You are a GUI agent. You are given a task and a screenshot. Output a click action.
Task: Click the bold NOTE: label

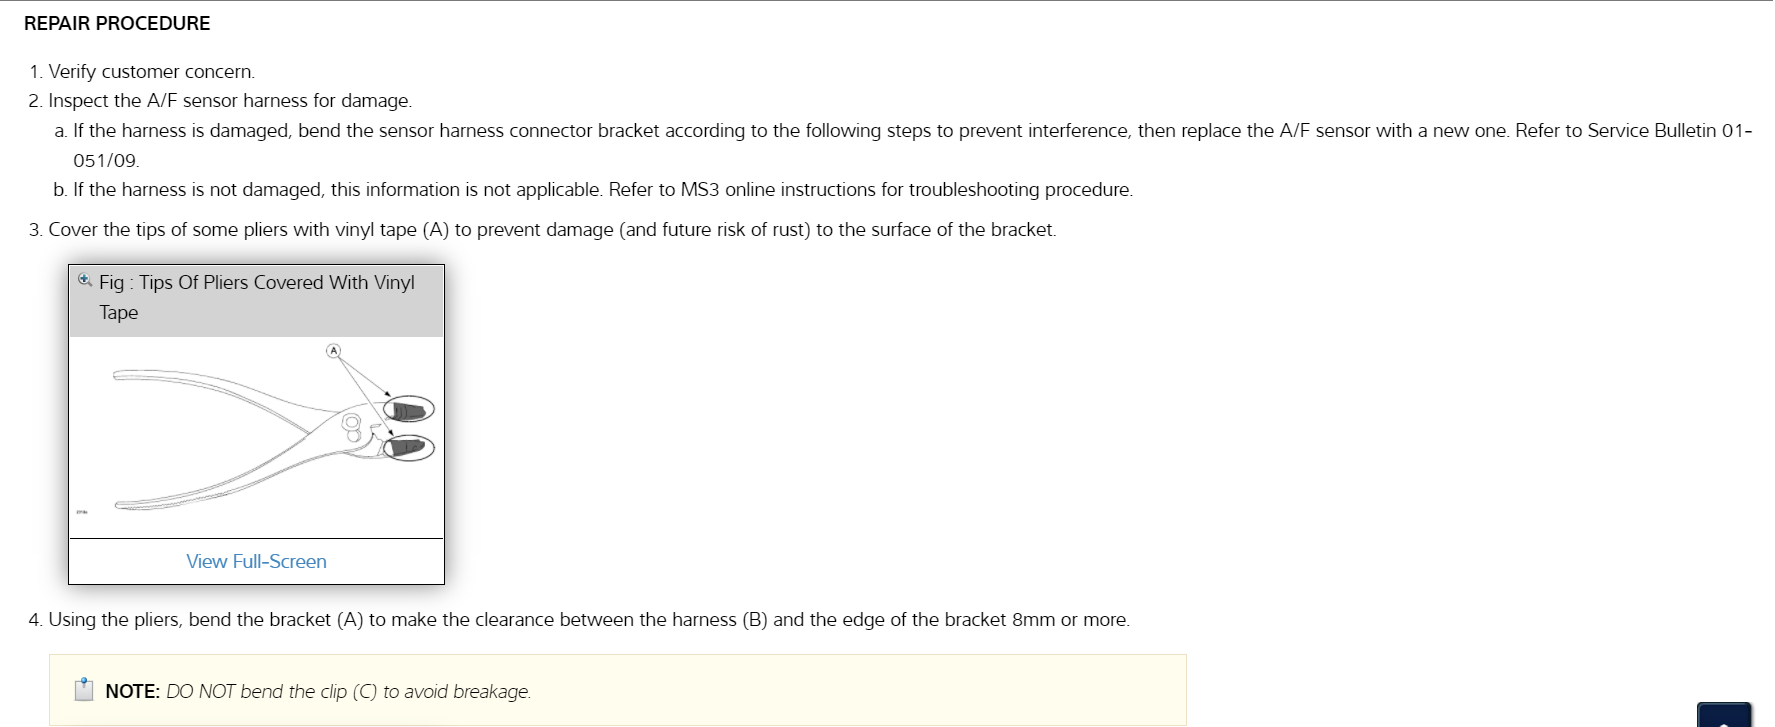click(132, 691)
